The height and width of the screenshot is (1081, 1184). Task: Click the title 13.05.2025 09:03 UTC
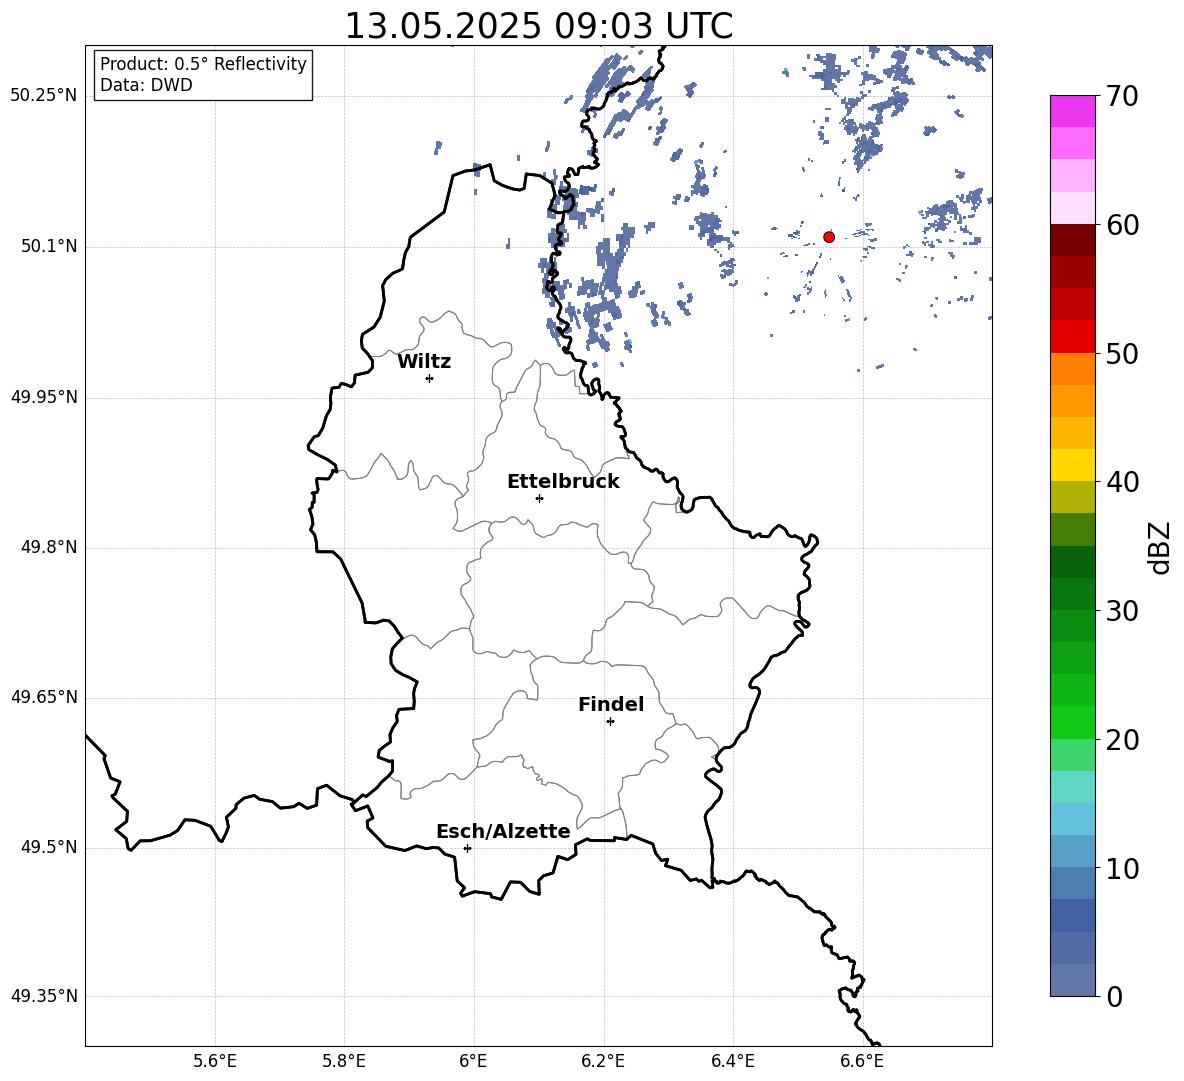[x=538, y=26]
